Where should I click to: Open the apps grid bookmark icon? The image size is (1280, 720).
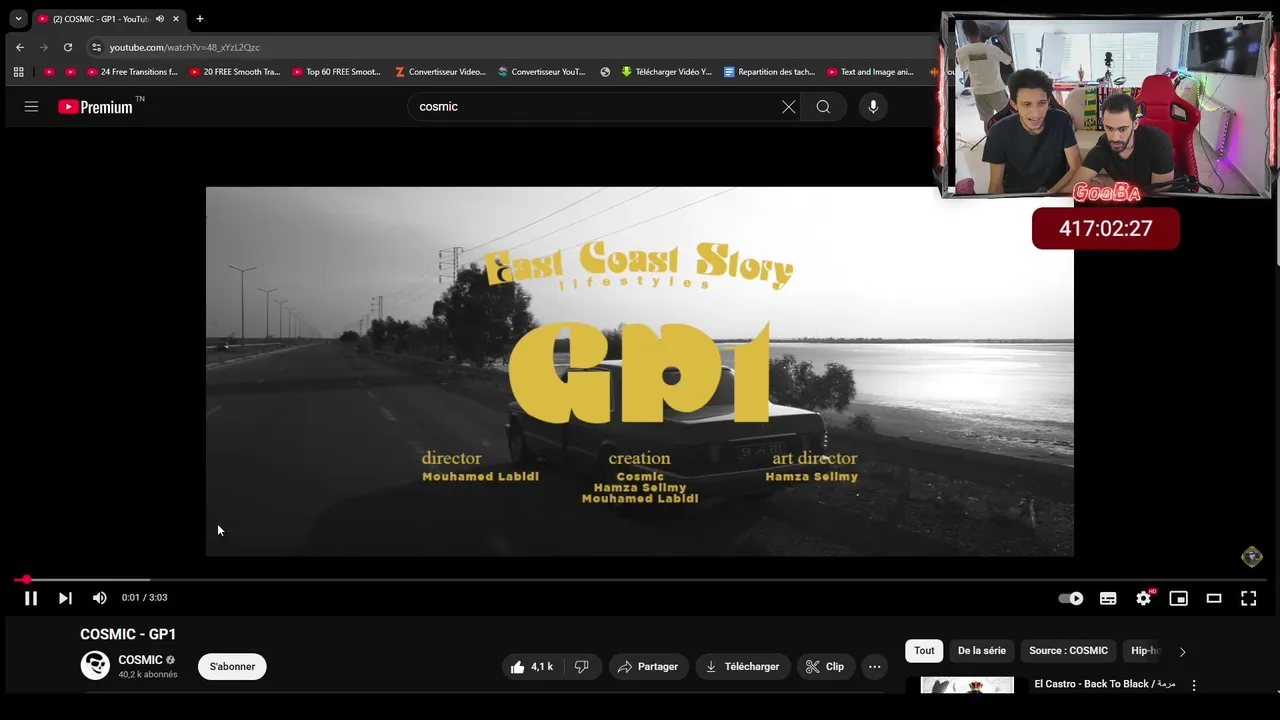click(x=18, y=72)
